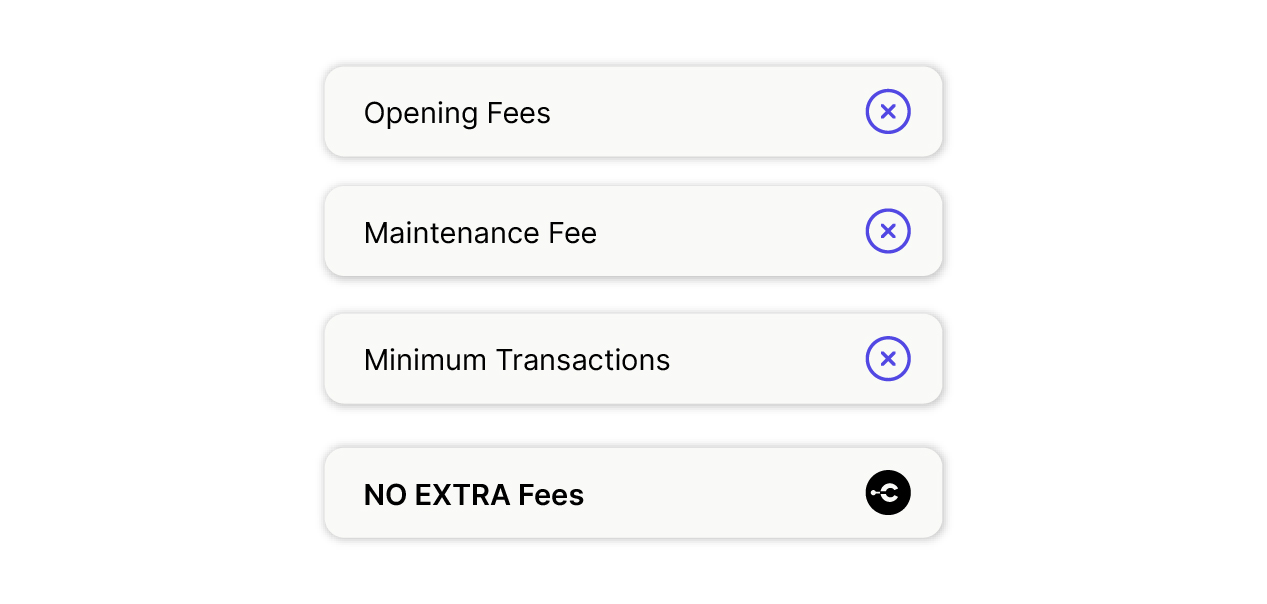Click the word Maintenance in the second card
The image size is (1267, 604).
(452, 233)
